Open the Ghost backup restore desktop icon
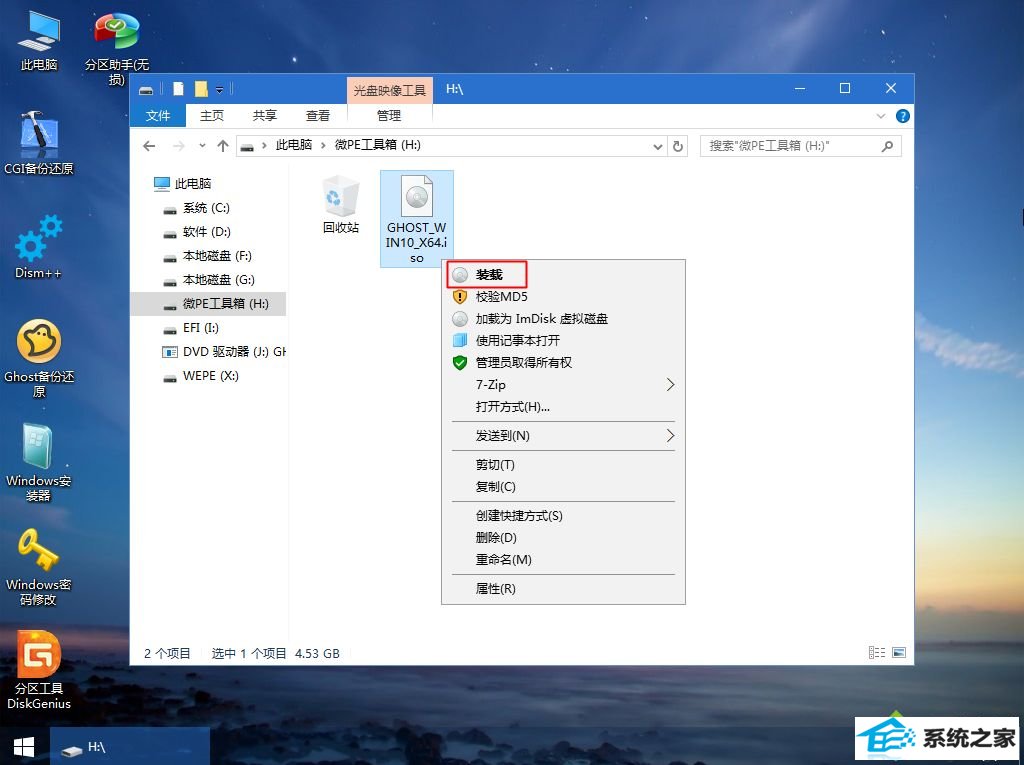Viewport: 1024px width, 765px height. [38, 343]
